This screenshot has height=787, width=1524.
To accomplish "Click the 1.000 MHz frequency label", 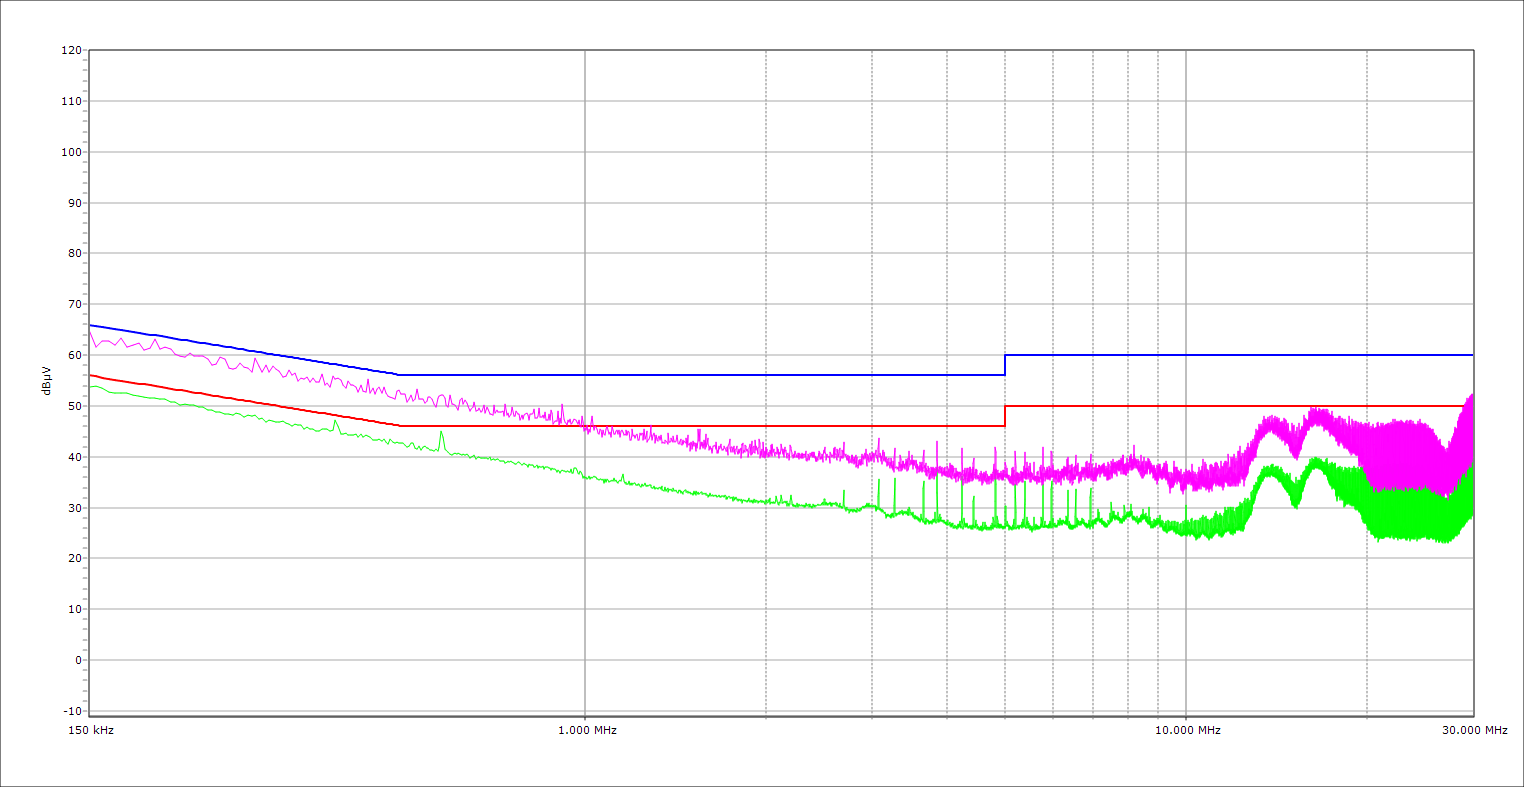I will tap(586, 730).
